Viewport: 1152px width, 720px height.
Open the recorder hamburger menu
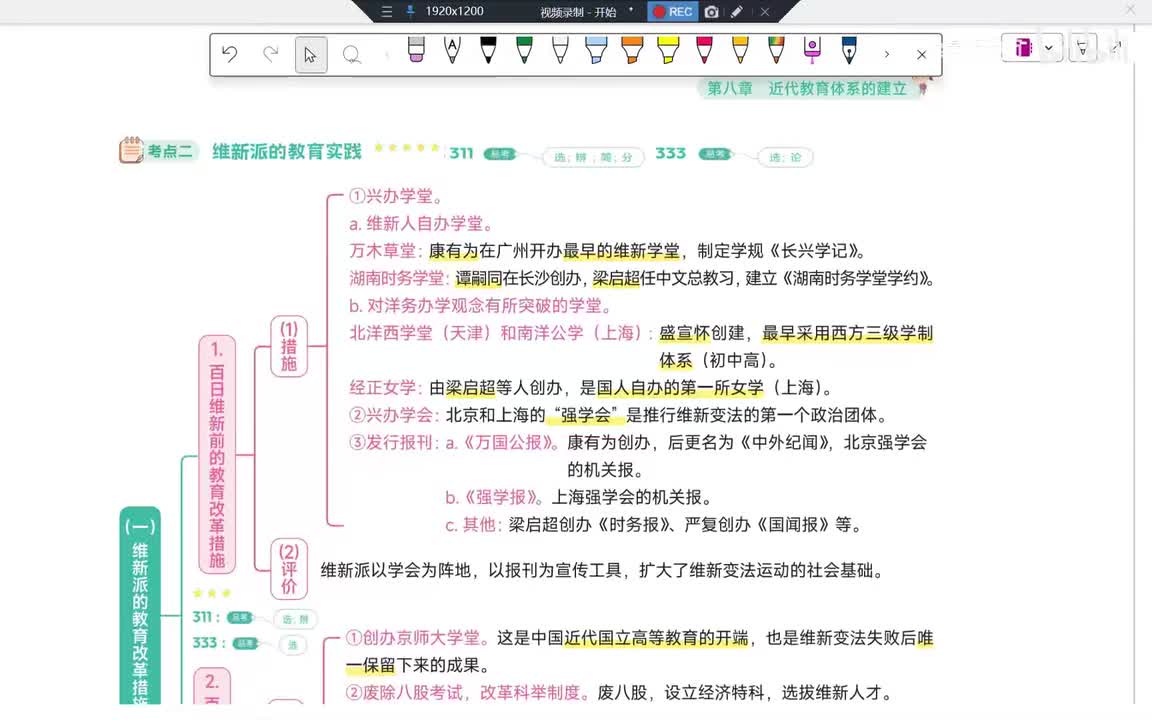tap(386, 12)
